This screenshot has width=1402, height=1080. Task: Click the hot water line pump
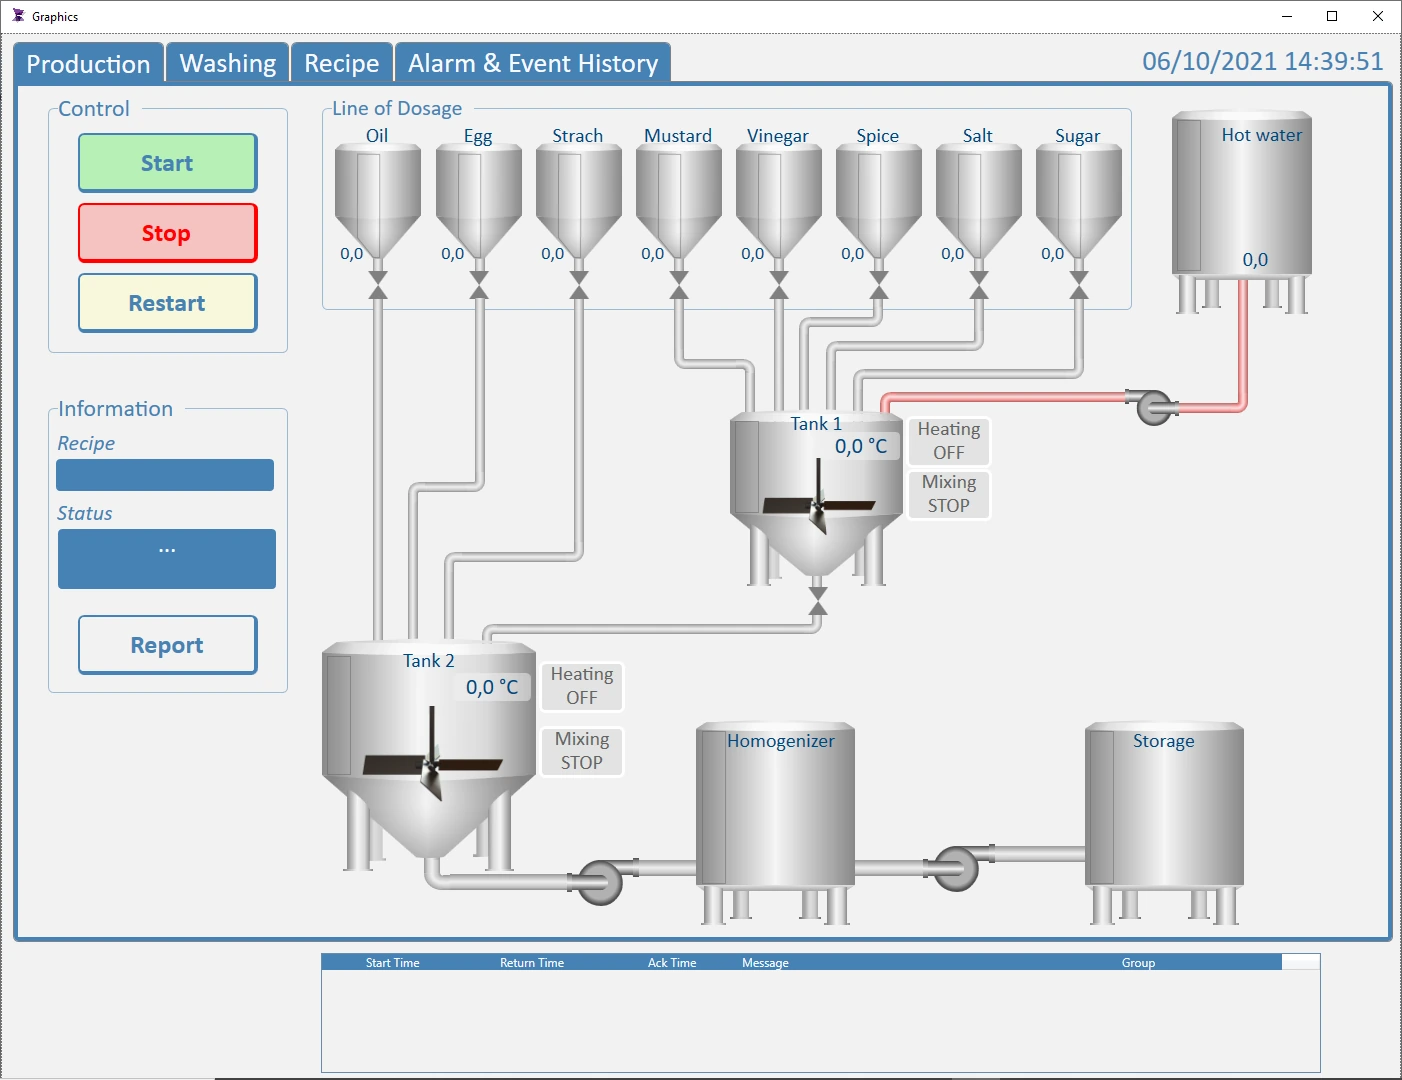(1154, 406)
